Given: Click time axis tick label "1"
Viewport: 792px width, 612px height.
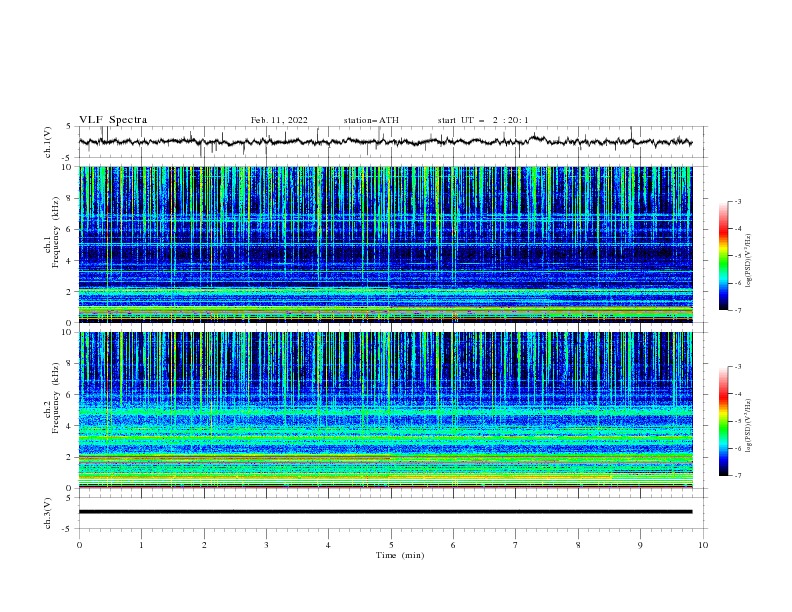Looking at the screenshot, I should [141, 545].
